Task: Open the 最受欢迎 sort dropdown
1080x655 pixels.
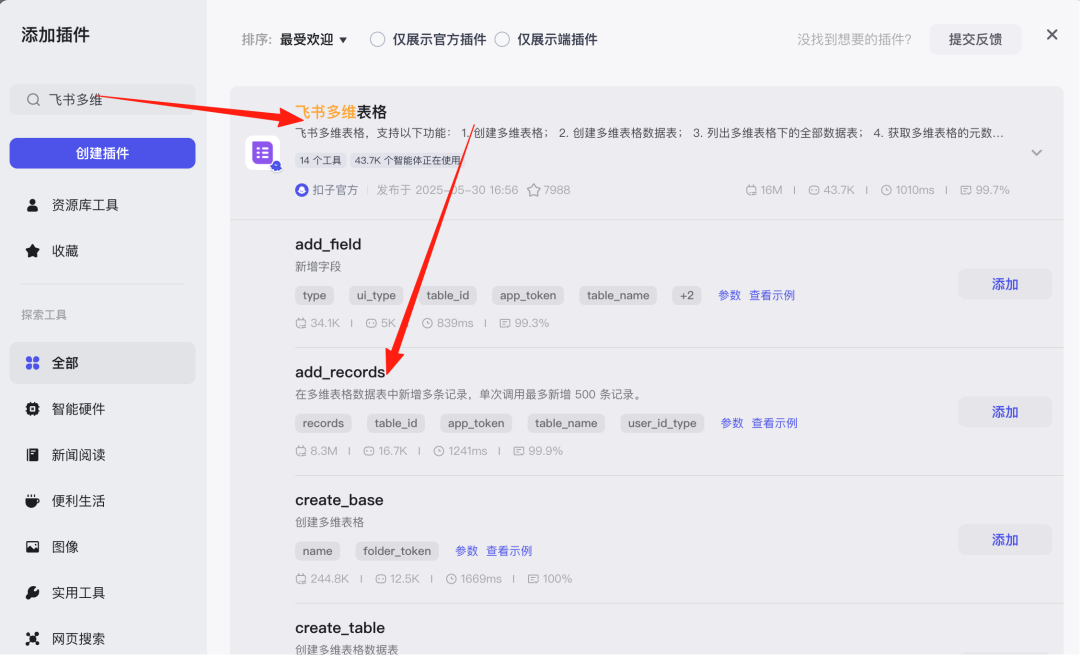Action: [313, 39]
